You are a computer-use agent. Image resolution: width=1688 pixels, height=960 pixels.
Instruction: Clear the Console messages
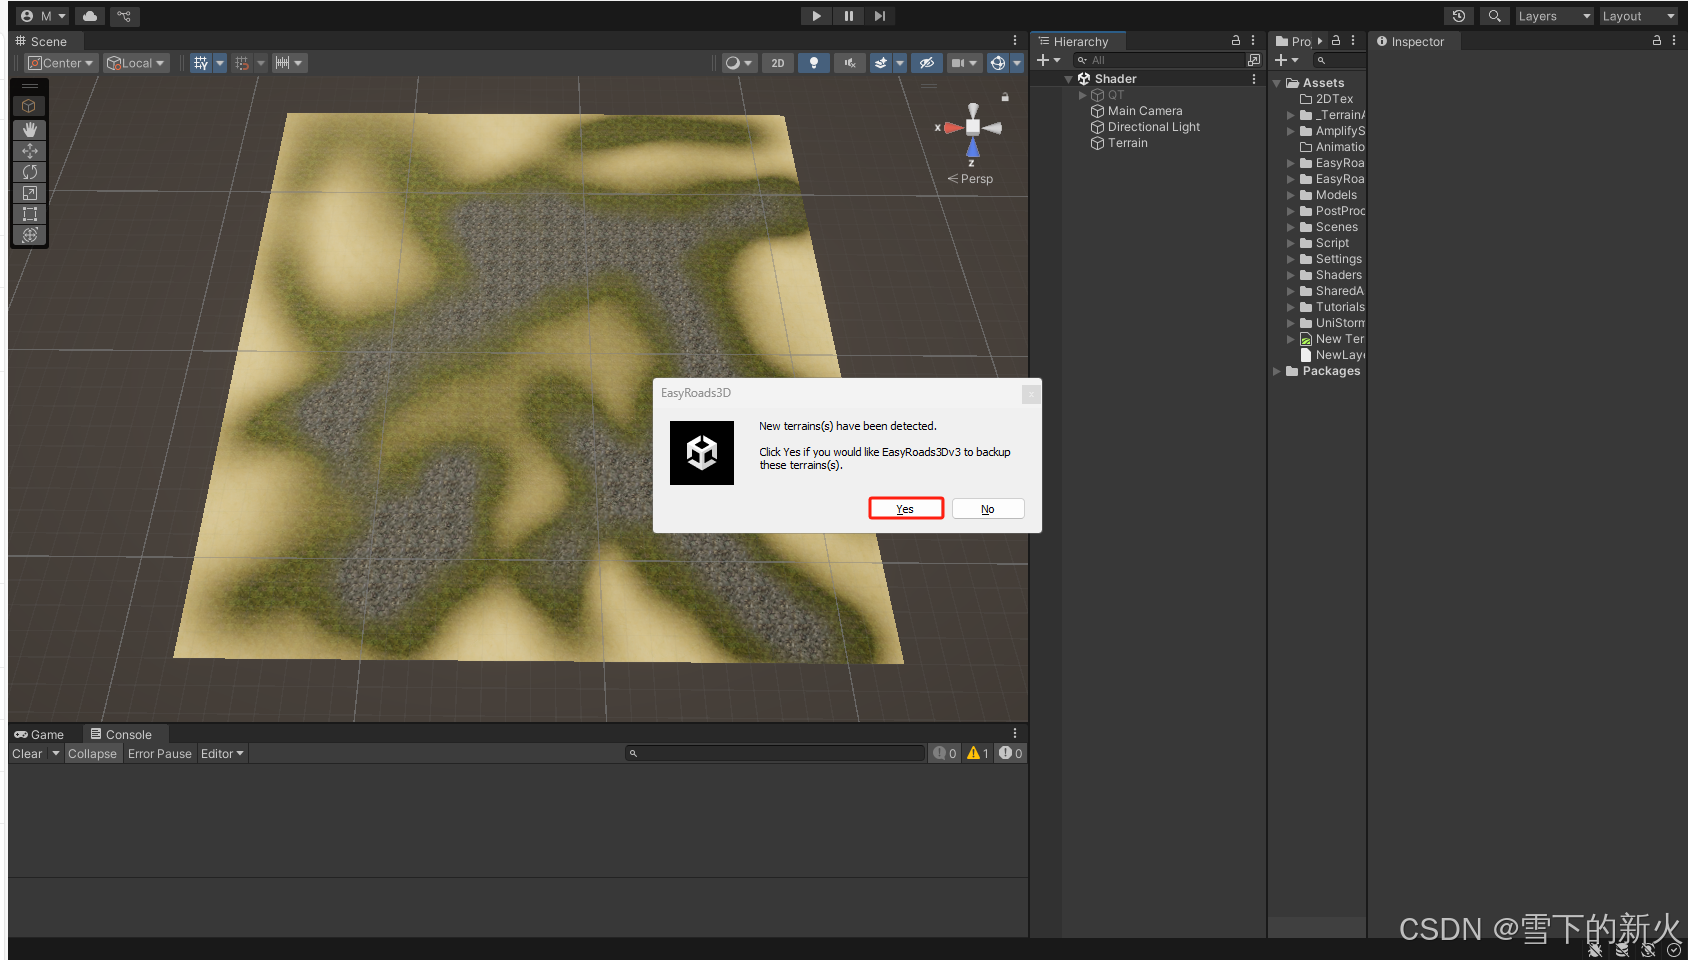pos(27,753)
